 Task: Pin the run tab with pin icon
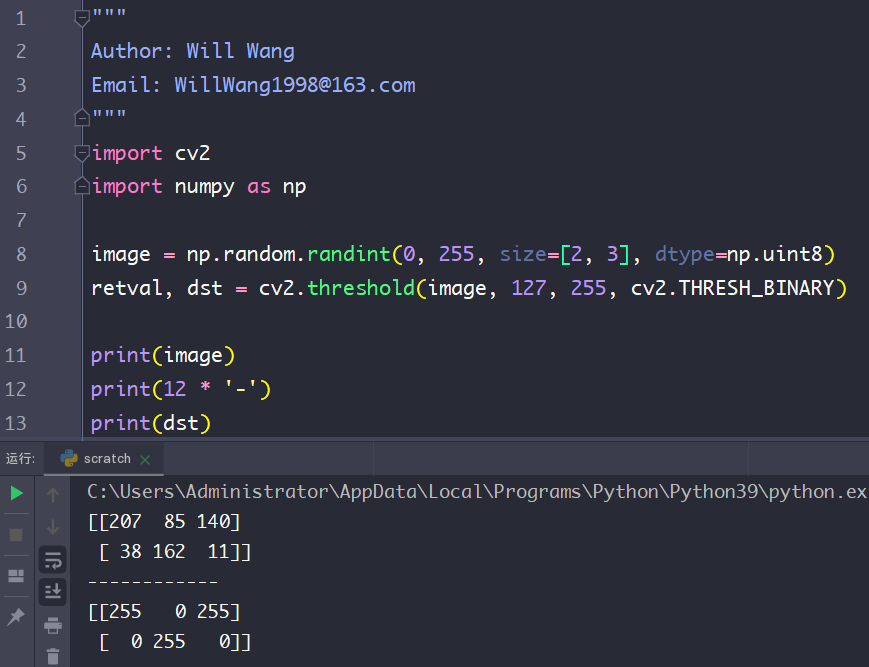pos(16,616)
